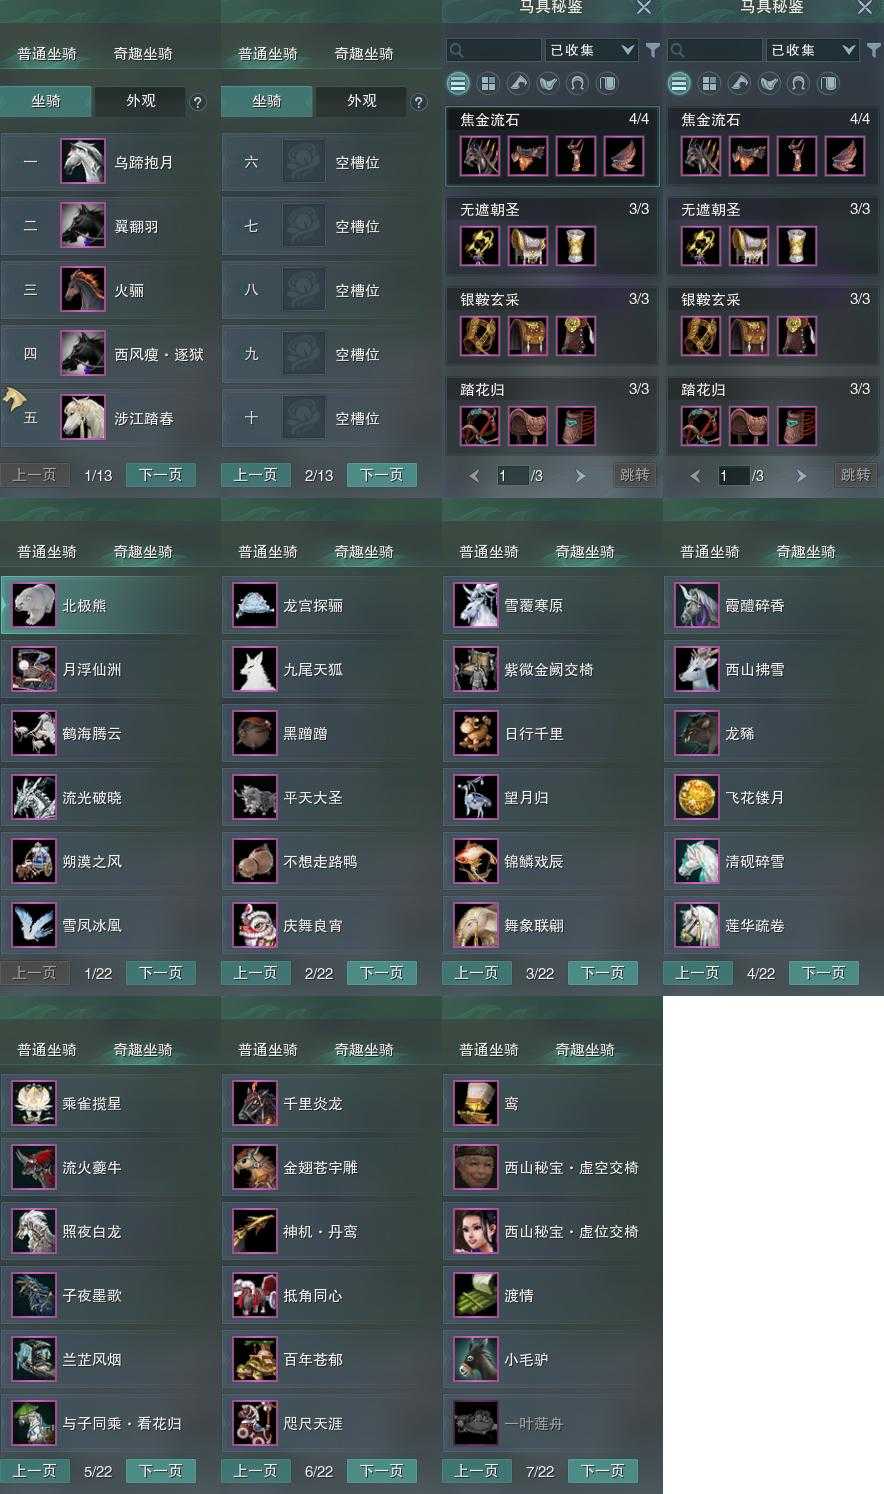
Task: Click the 北极熊 polar bear icon
Action: coord(34,606)
